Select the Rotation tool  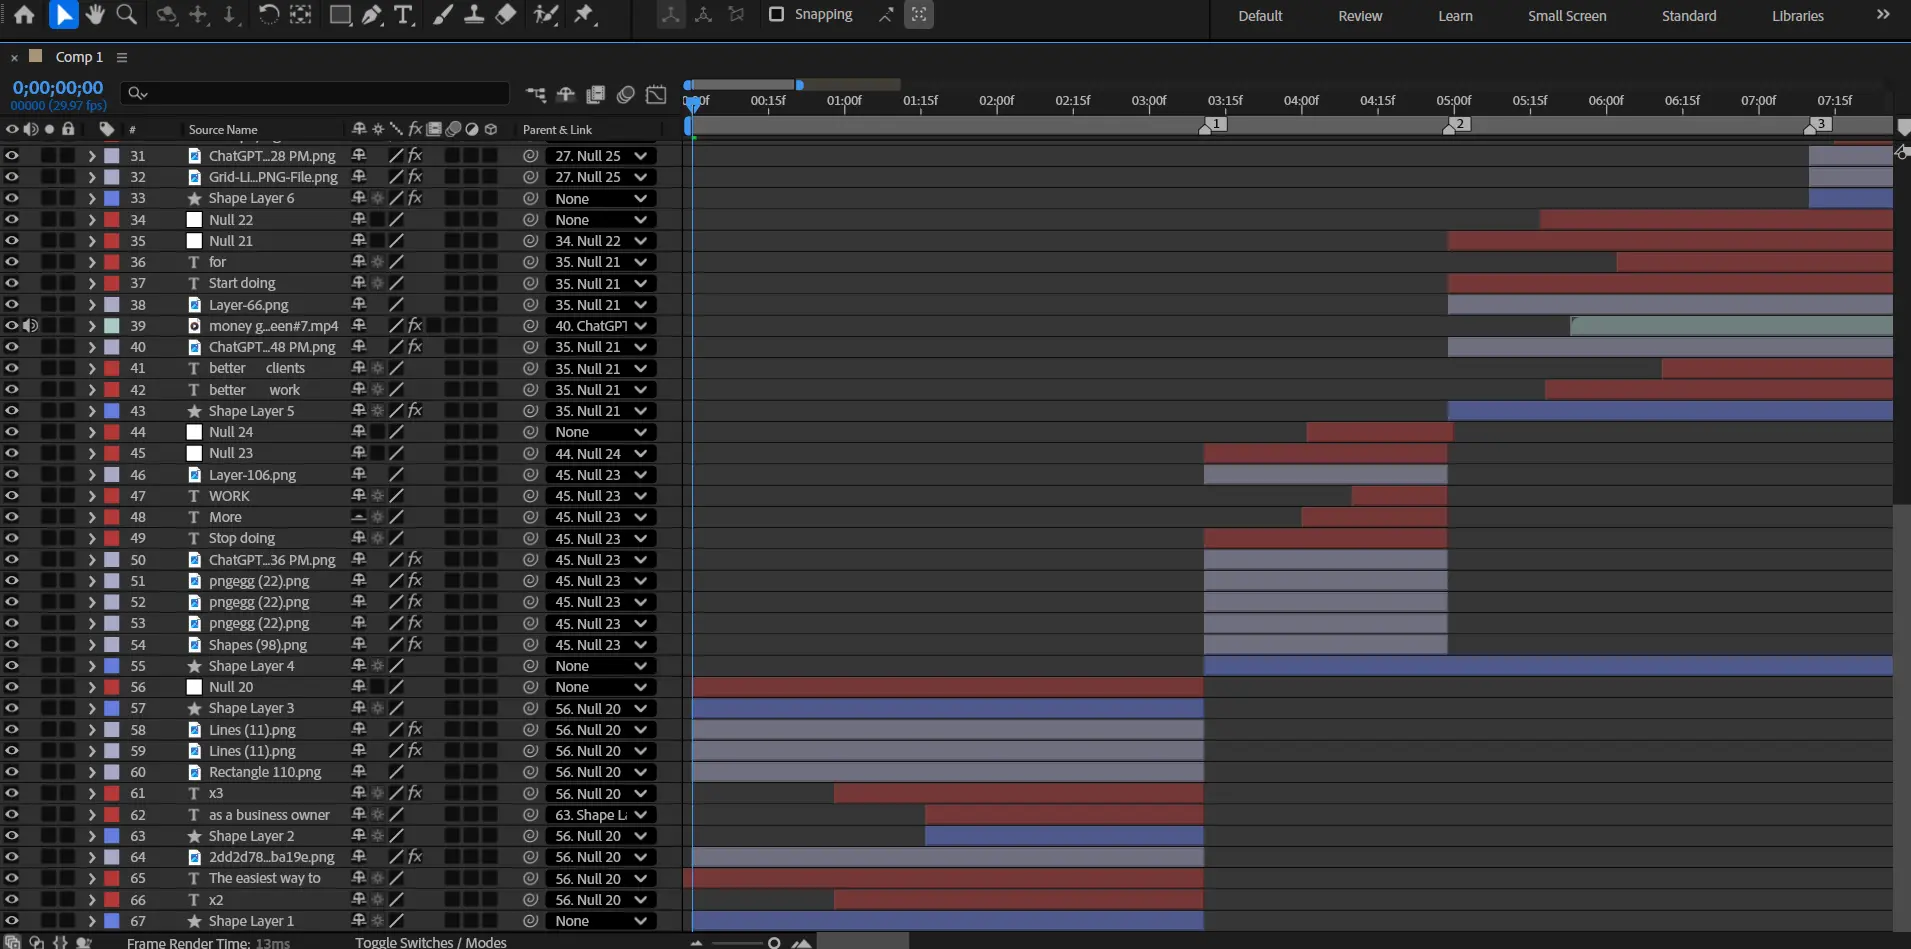[x=268, y=15]
